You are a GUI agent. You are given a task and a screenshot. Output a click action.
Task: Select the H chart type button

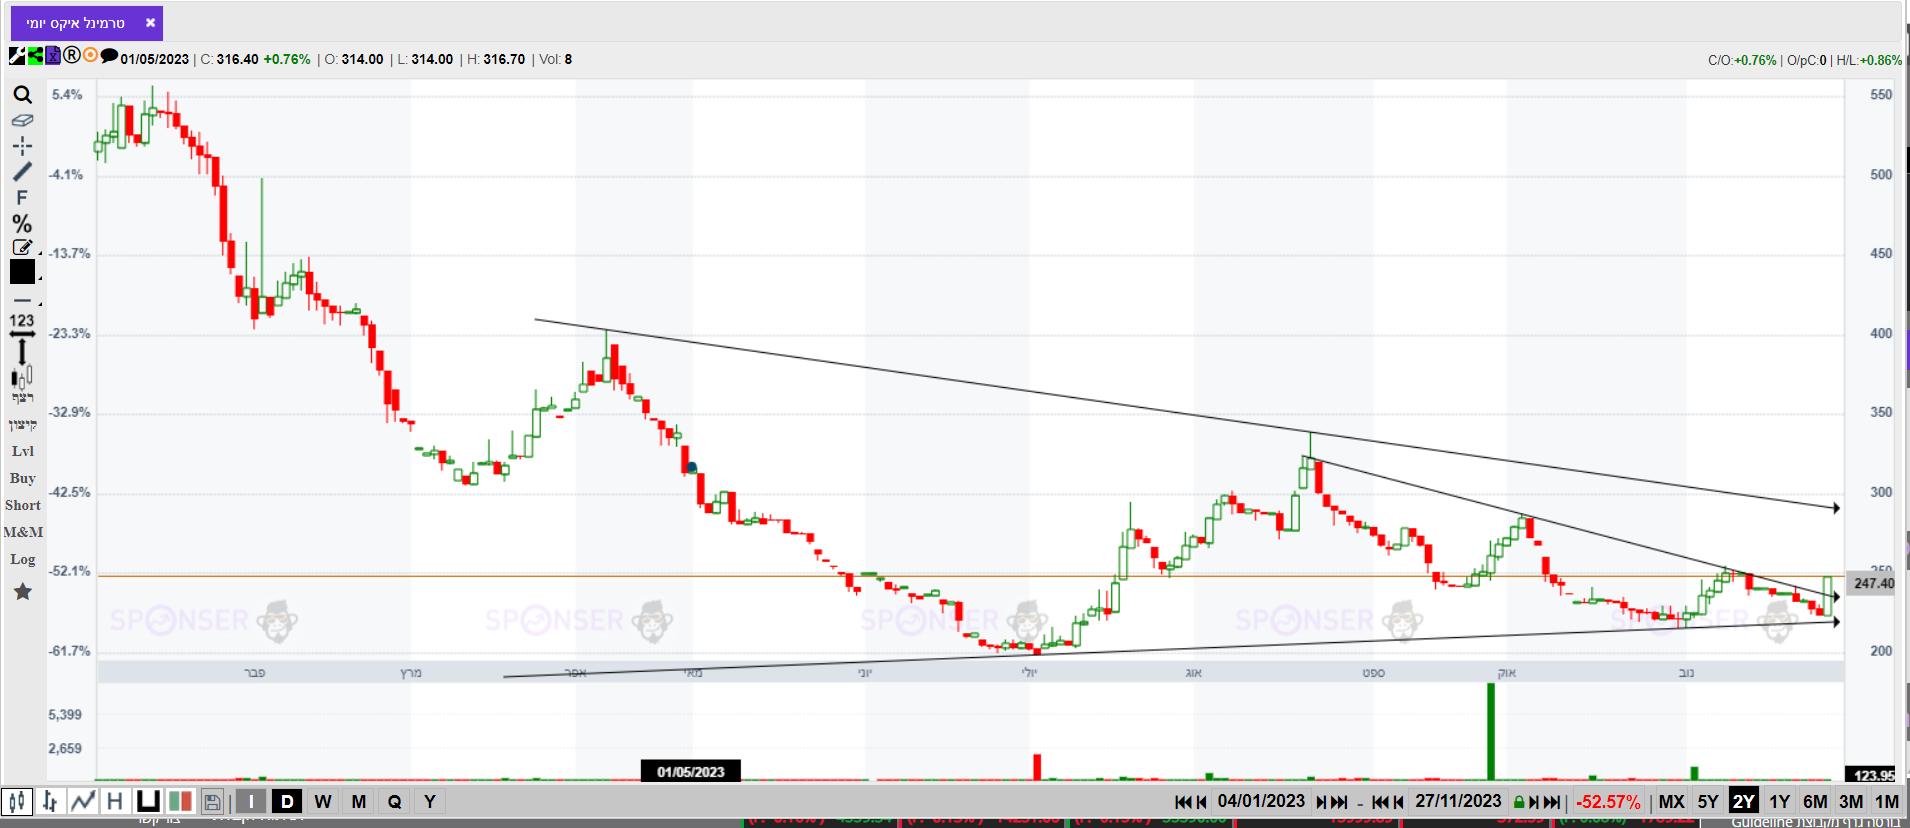coord(115,801)
